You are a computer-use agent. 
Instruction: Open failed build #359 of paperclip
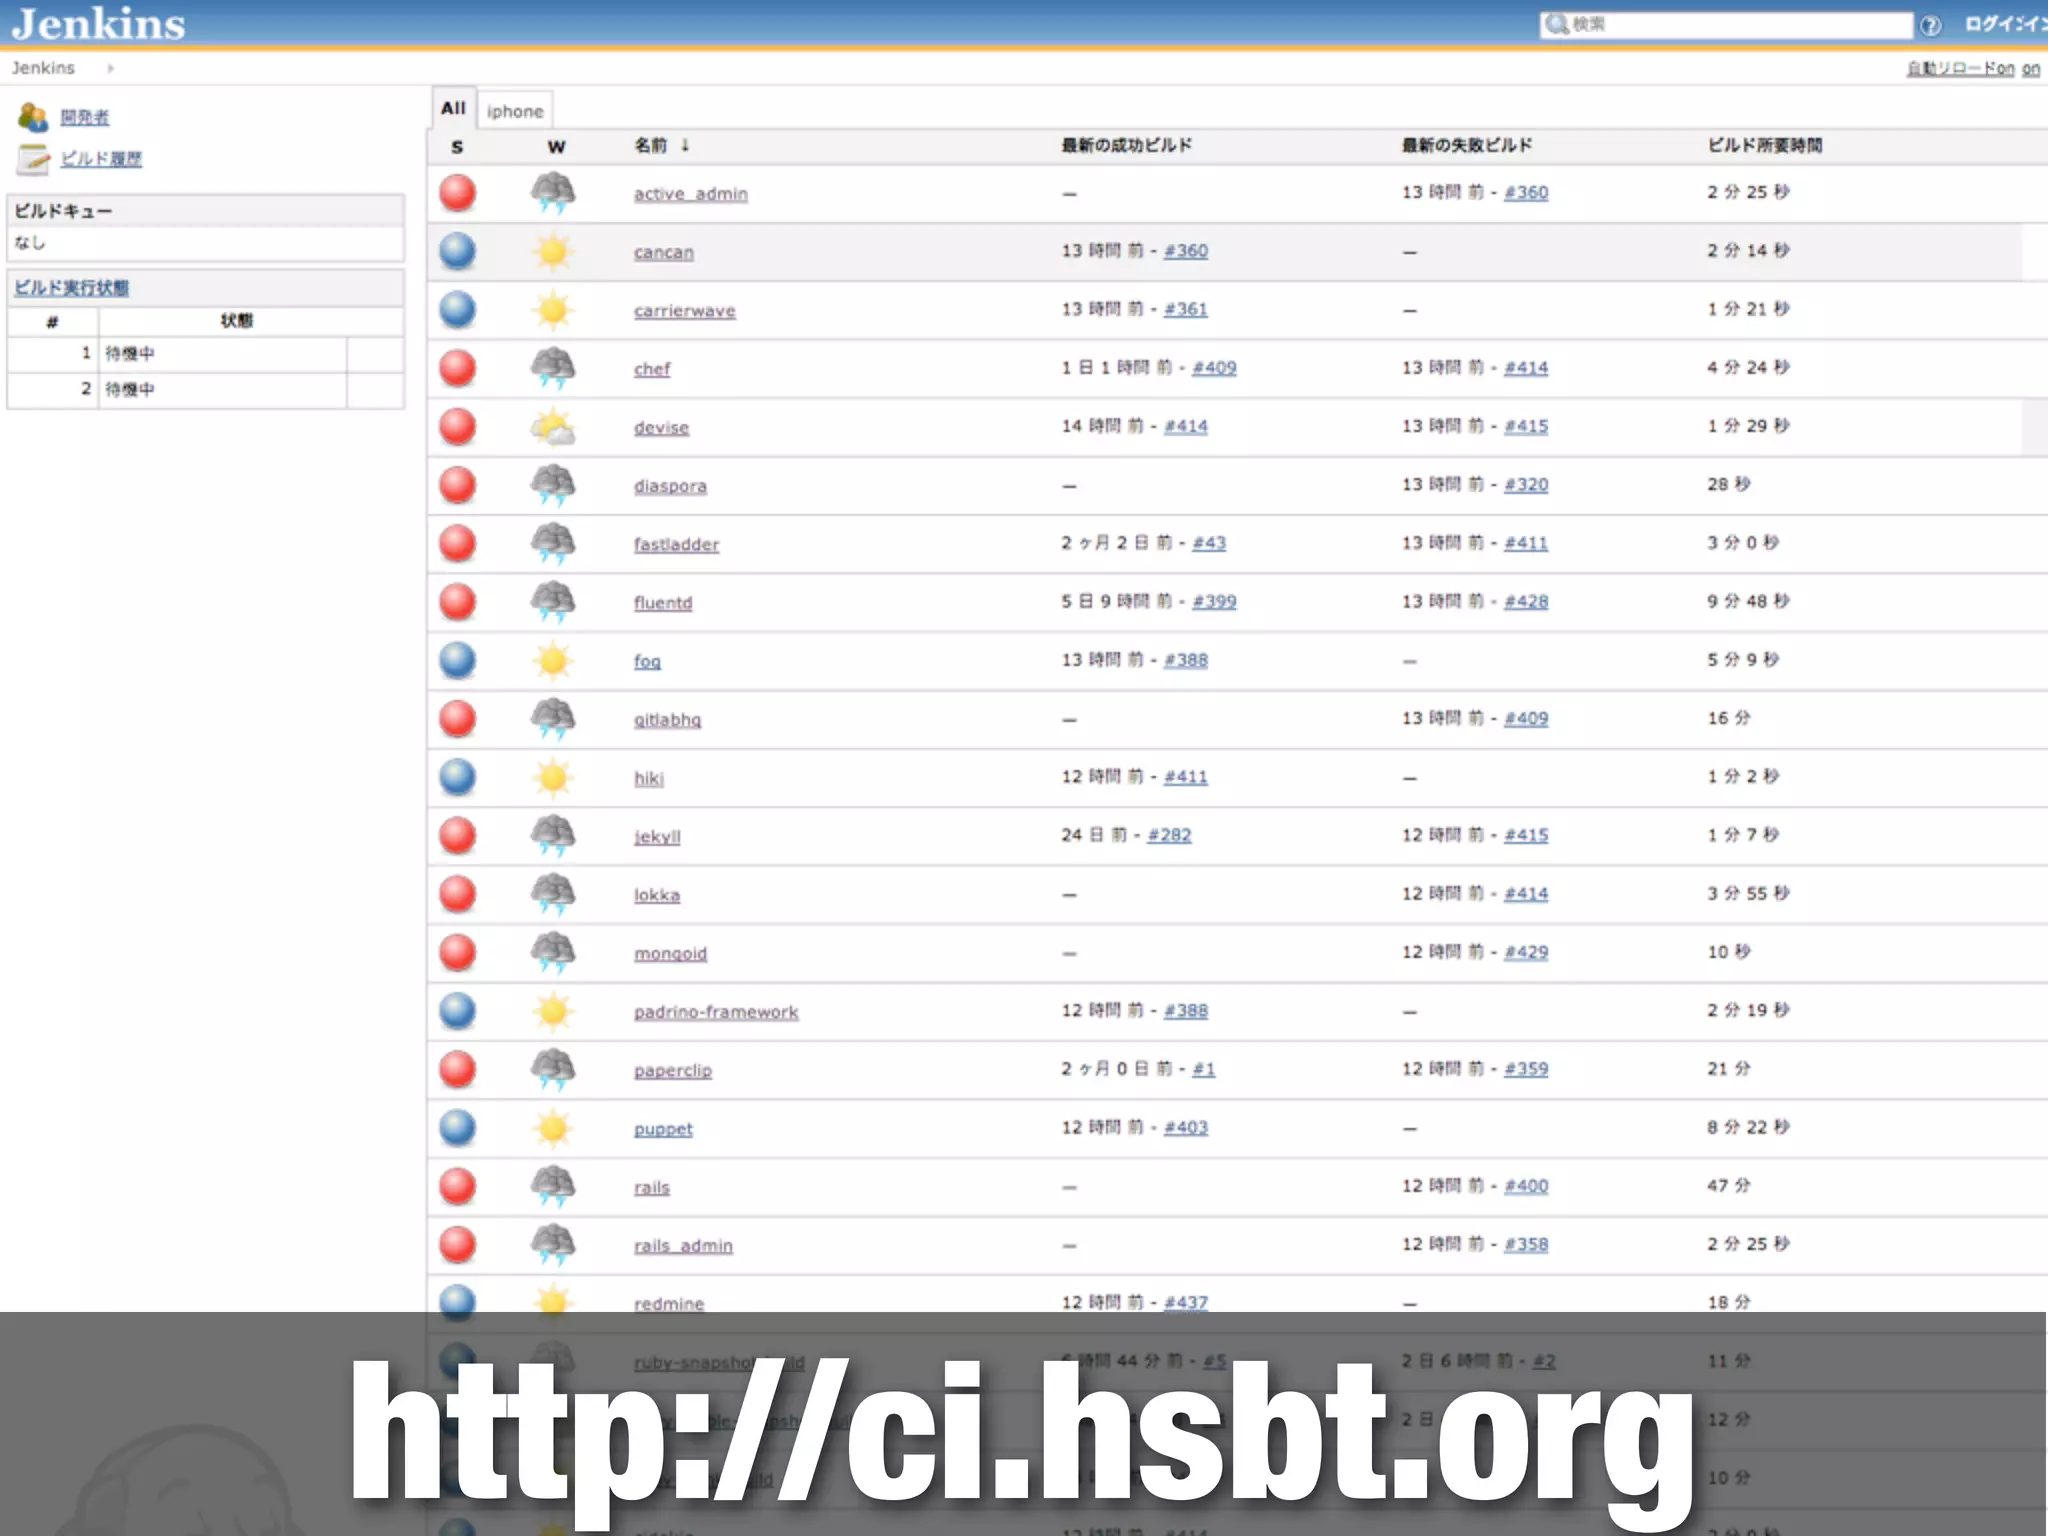coord(1526,1069)
